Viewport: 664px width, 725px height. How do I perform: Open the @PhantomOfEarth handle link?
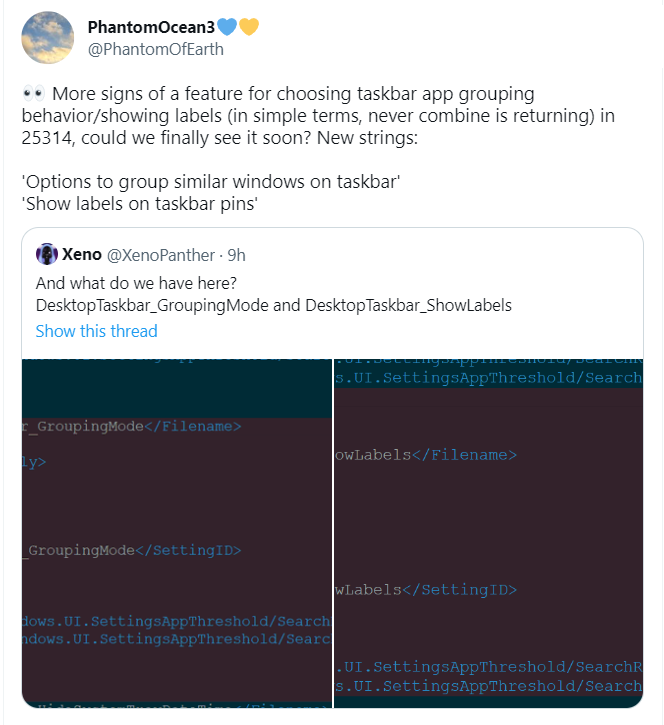(156, 48)
